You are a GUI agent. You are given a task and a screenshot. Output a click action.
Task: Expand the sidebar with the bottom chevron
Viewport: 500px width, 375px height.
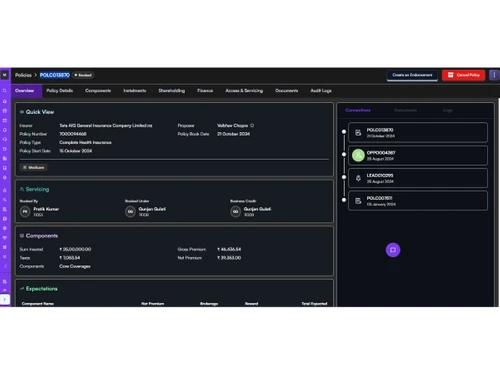[5, 299]
